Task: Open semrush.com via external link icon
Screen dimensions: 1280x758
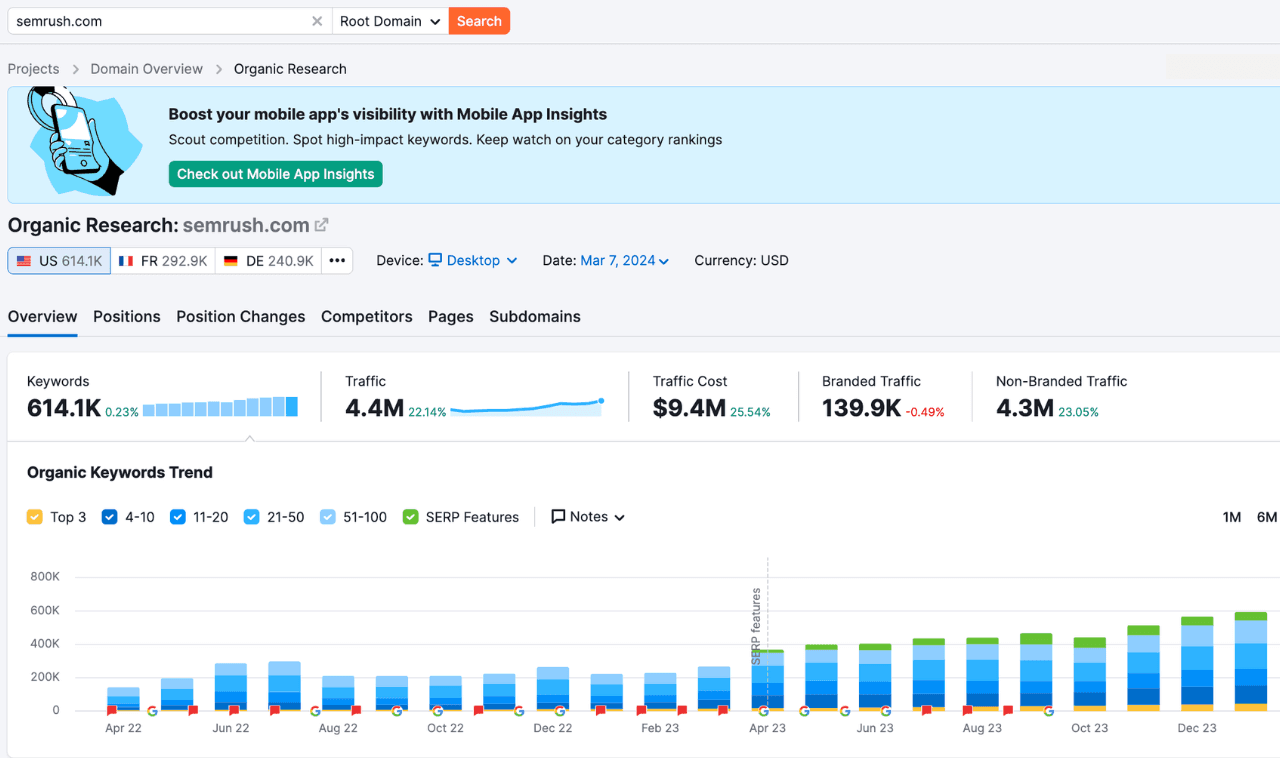Action: (321, 225)
